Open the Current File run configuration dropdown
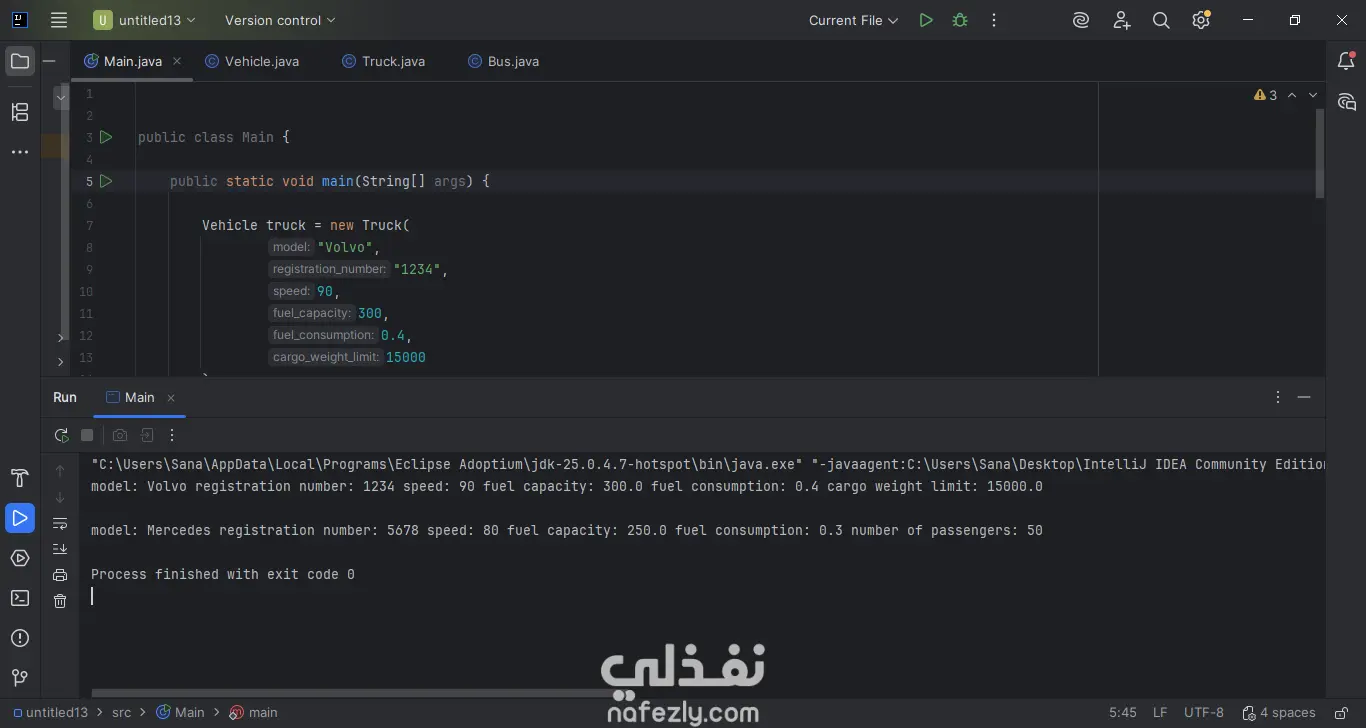Viewport: 1366px width, 728px height. 853,20
